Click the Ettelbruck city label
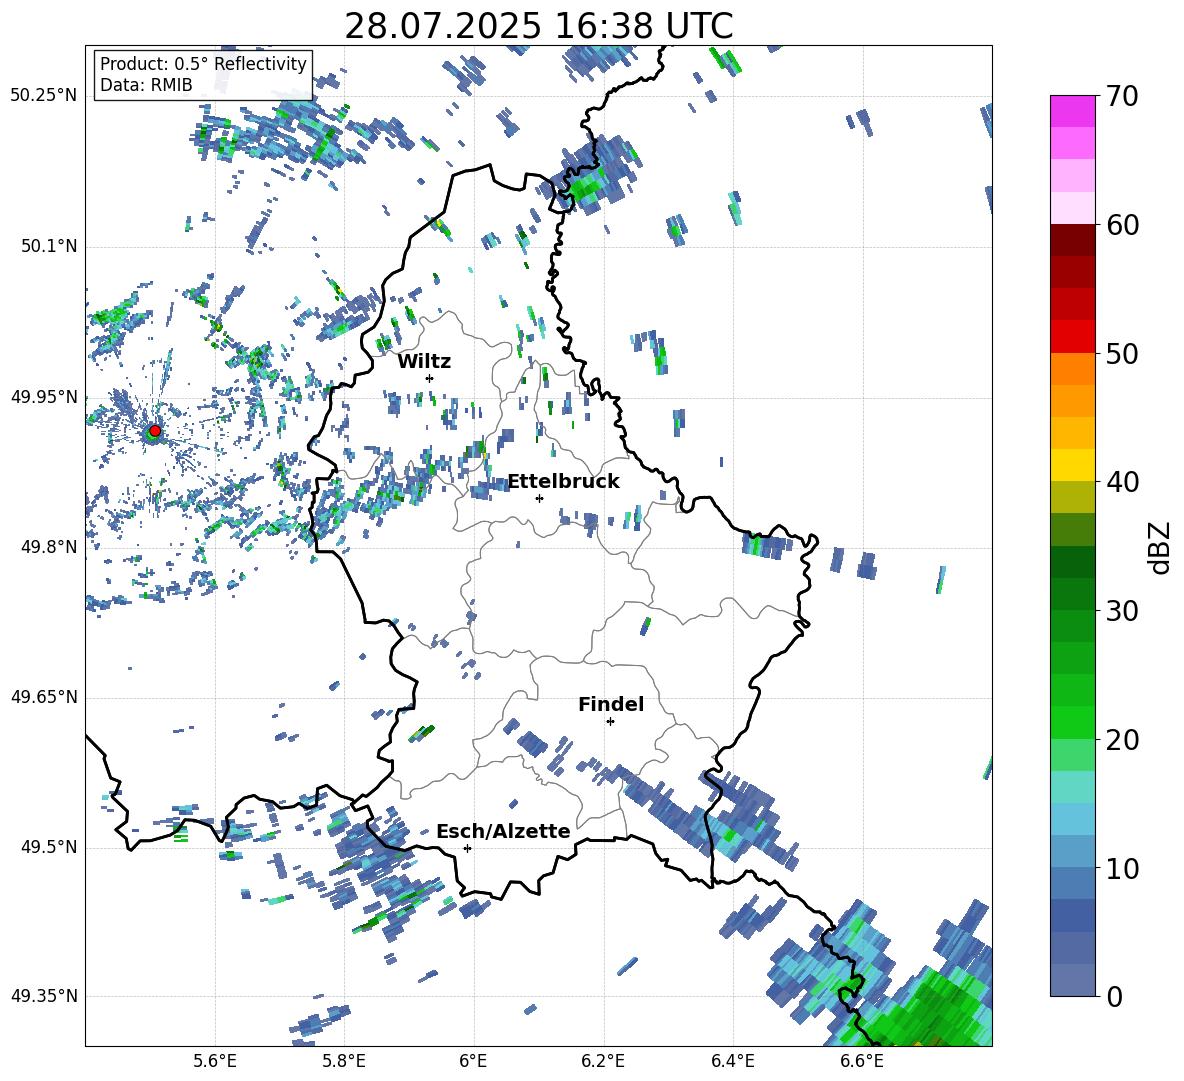The width and height of the screenshot is (1184, 1081). coord(563,482)
